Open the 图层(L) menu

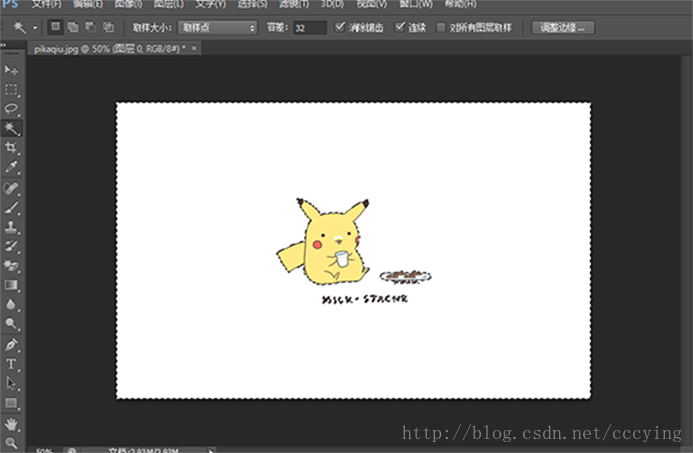click(x=168, y=4)
